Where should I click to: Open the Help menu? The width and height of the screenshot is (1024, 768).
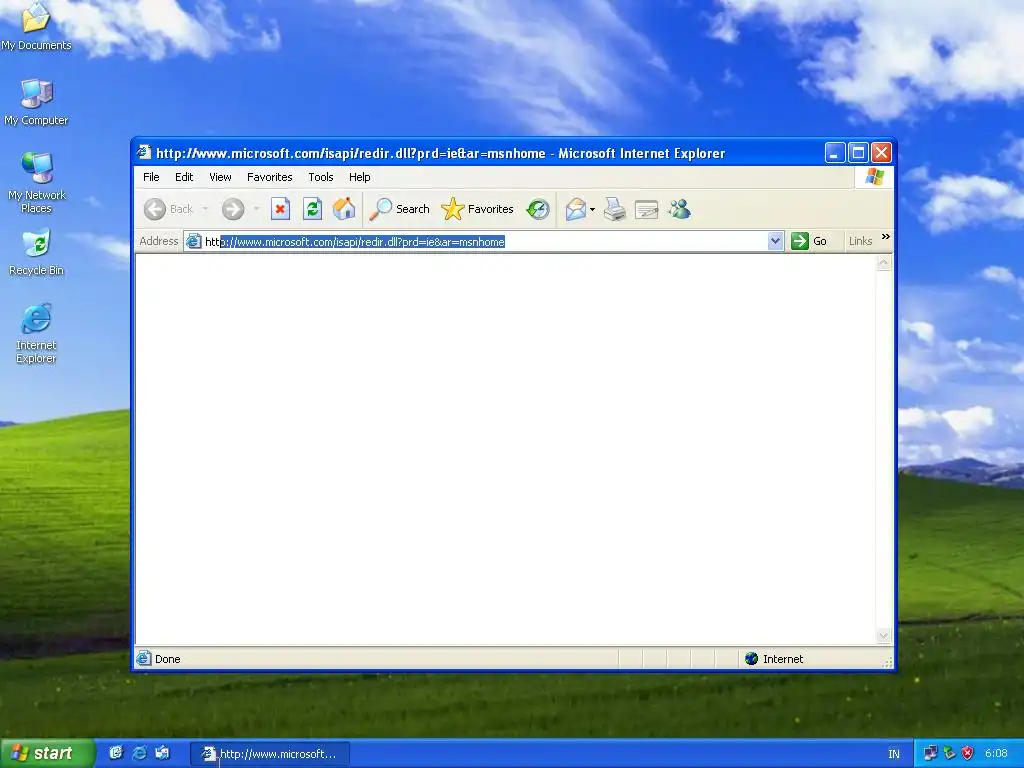(359, 177)
